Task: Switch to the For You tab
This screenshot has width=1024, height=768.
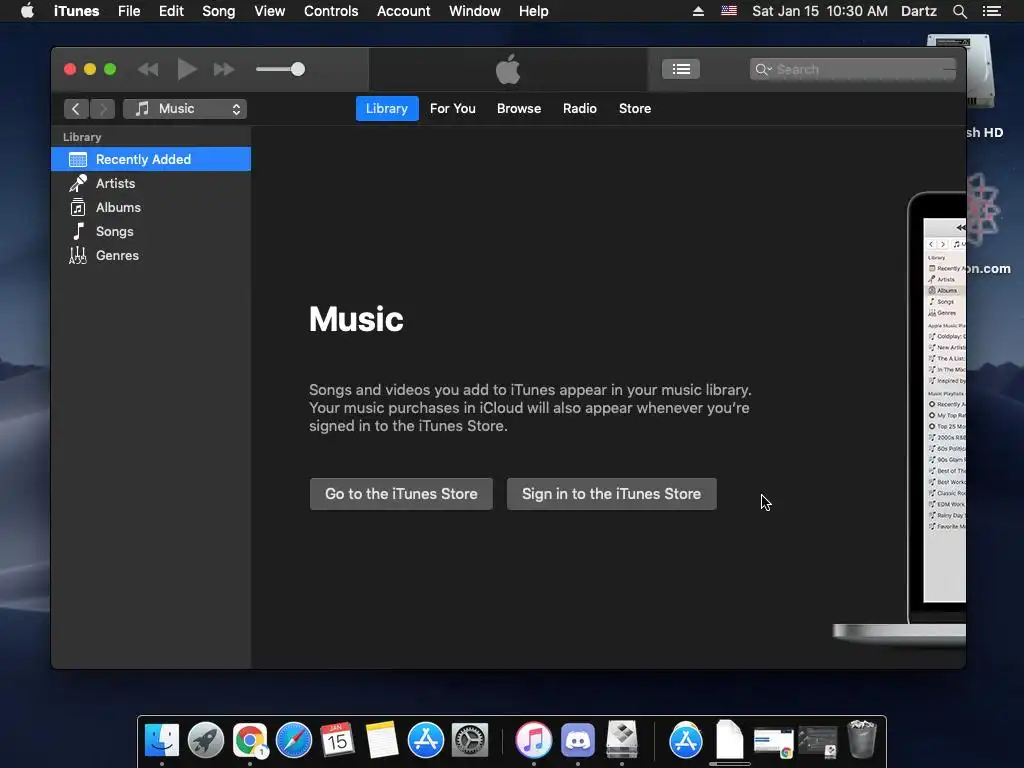Action: [453, 108]
